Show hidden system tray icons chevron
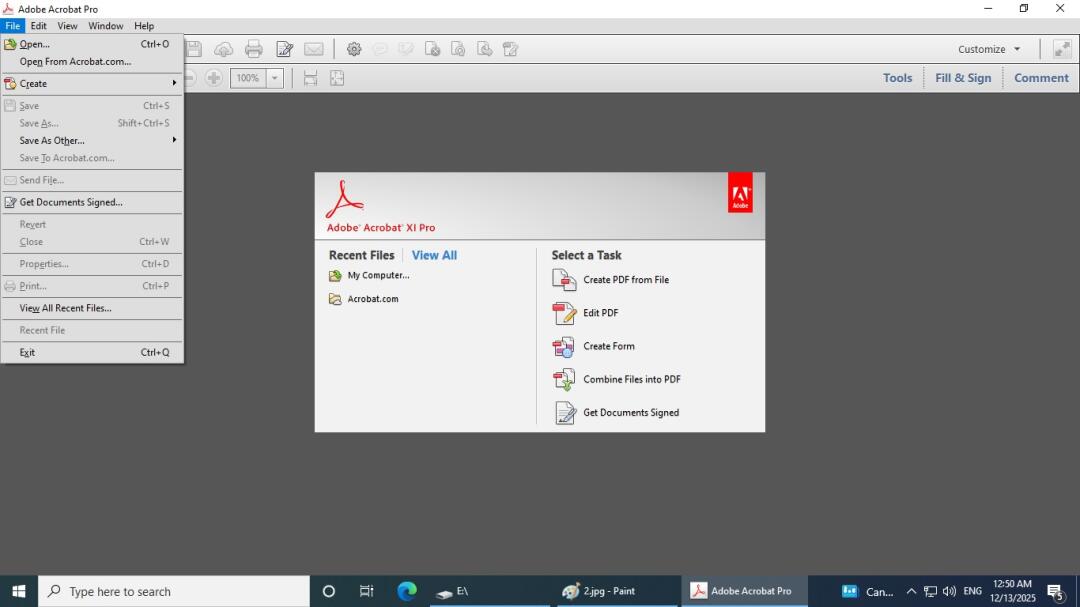The height and width of the screenshot is (607, 1080). click(x=911, y=591)
